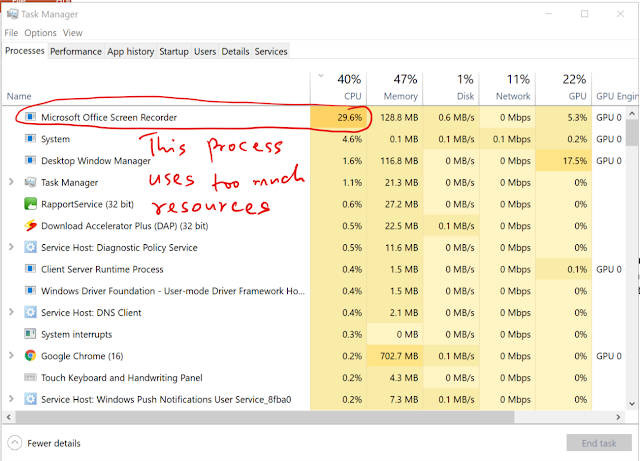The image size is (640, 461).
Task: Click the Desktop Window Manager icon
Action: click(30, 160)
